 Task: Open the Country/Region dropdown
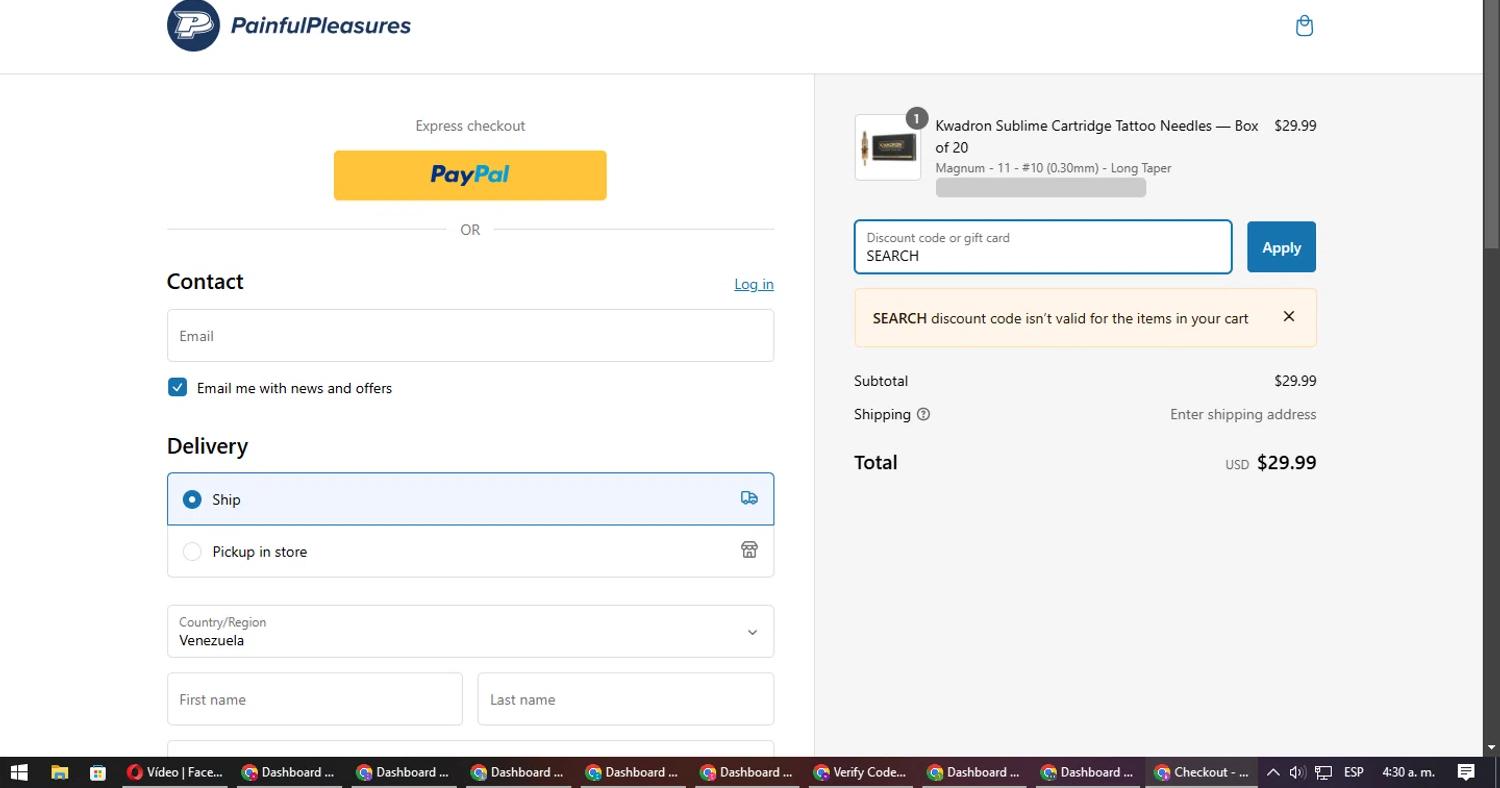point(470,631)
